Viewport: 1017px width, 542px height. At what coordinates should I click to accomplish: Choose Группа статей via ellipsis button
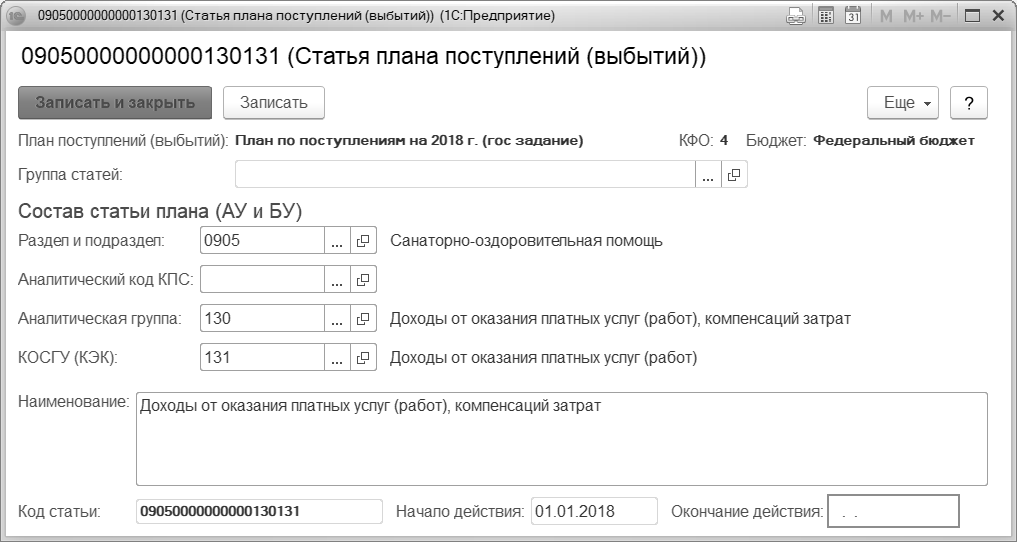coord(708,174)
